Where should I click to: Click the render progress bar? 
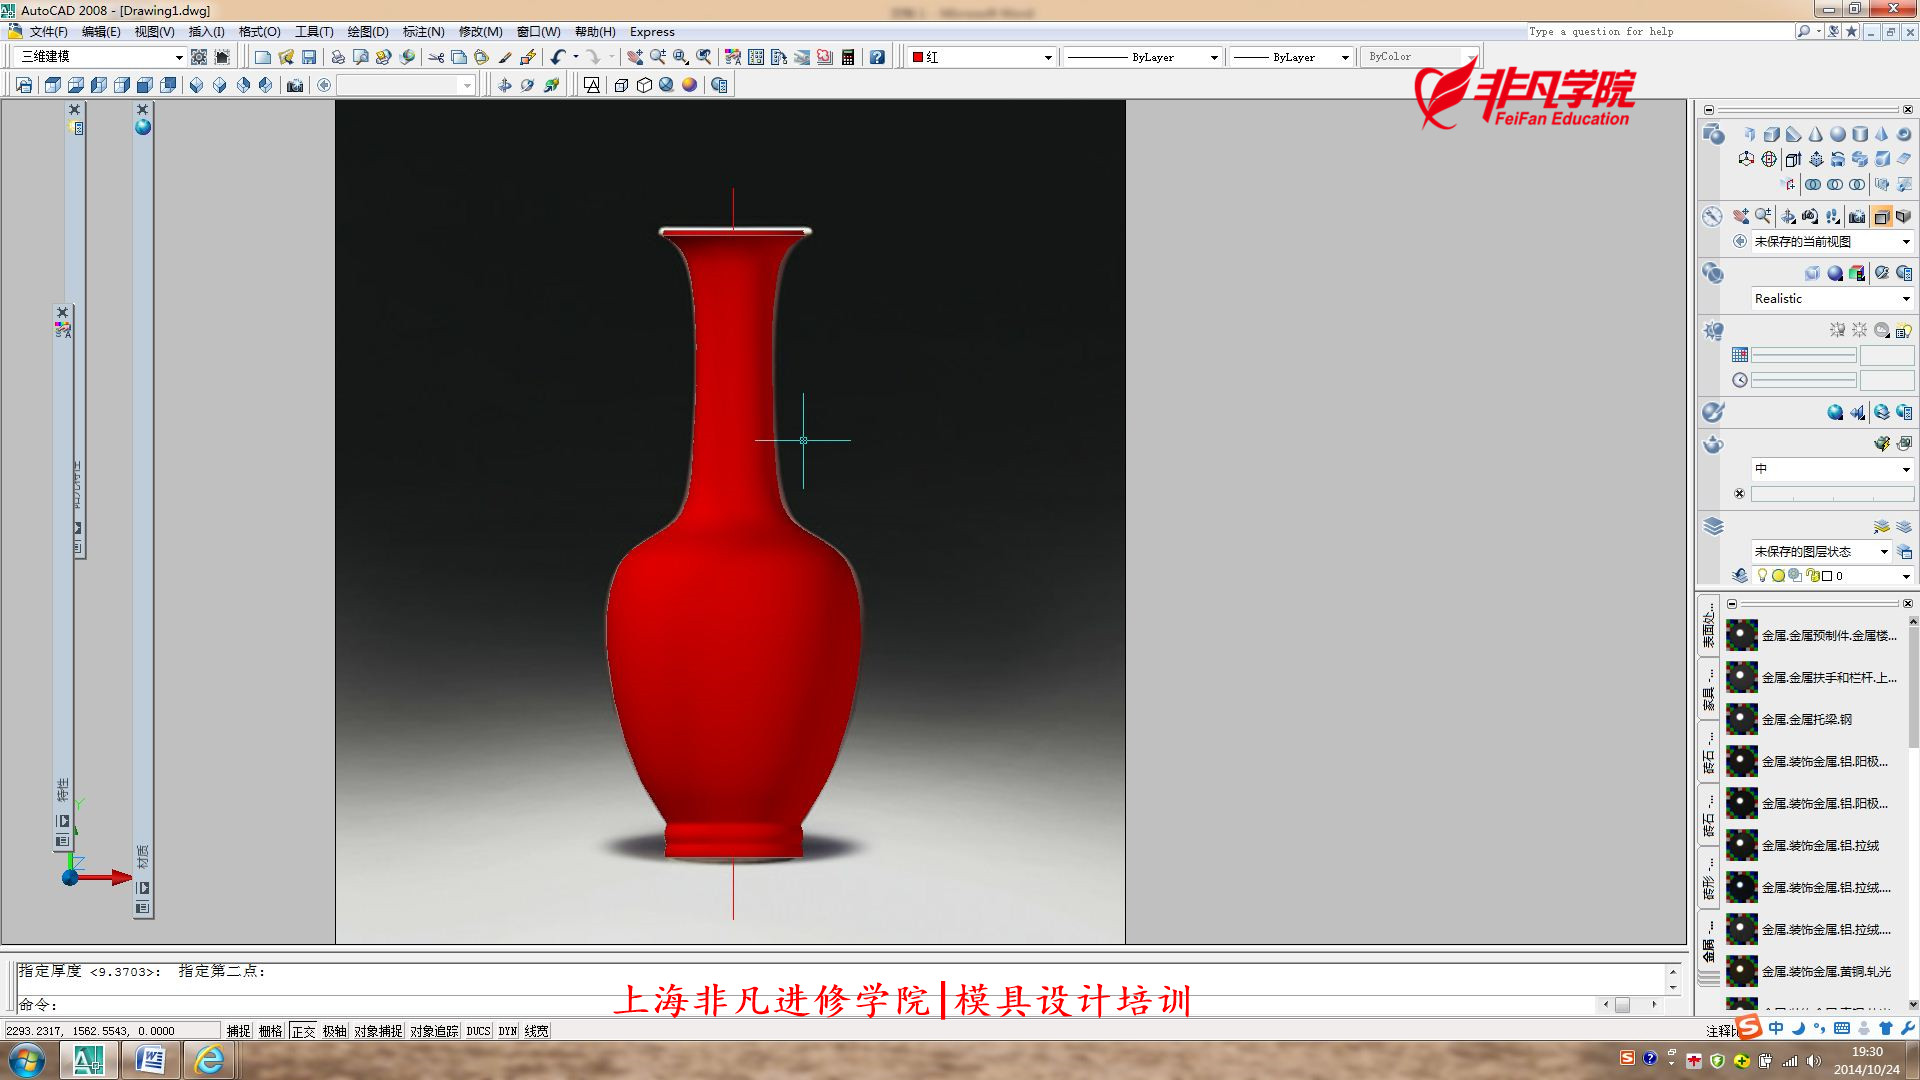tap(1832, 494)
